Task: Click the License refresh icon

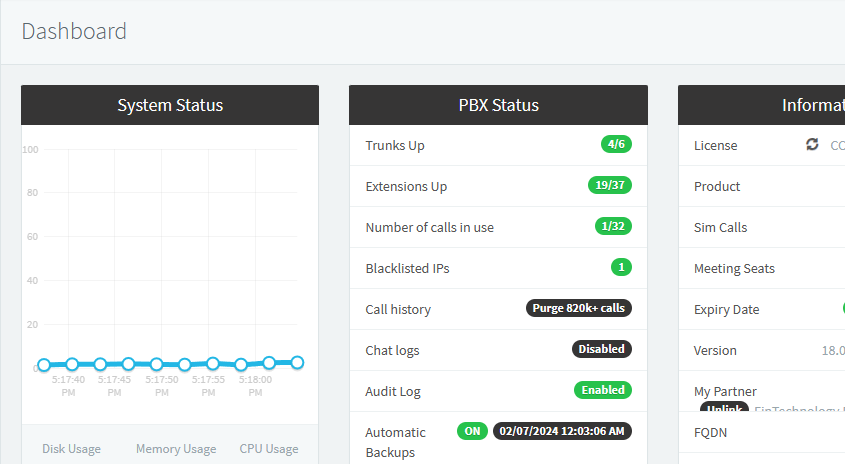Action: pyautogui.click(x=812, y=145)
